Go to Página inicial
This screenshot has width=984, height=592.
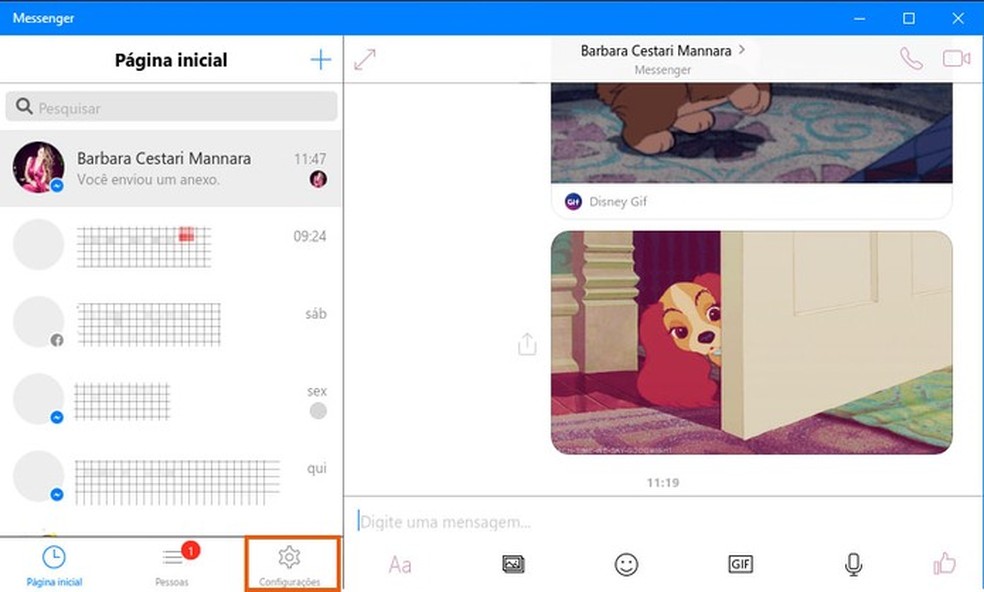[x=53, y=563]
